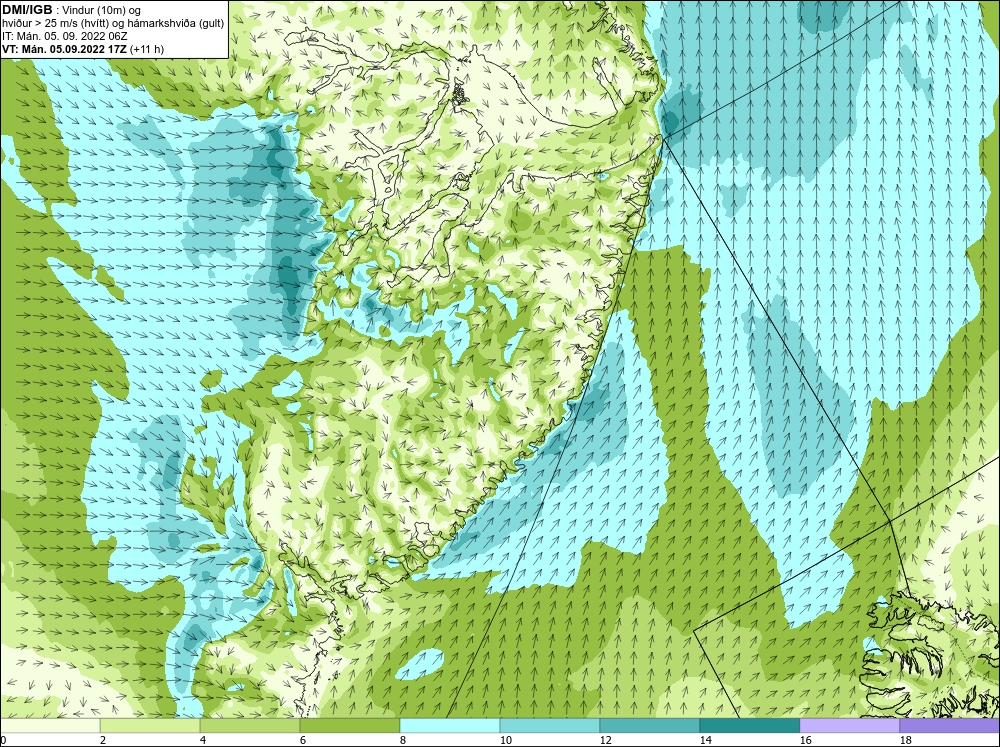The width and height of the screenshot is (1000, 747).
Task: Click the purple legend swatch above 18
Action: pyautogui.click(x=950, y=725)
